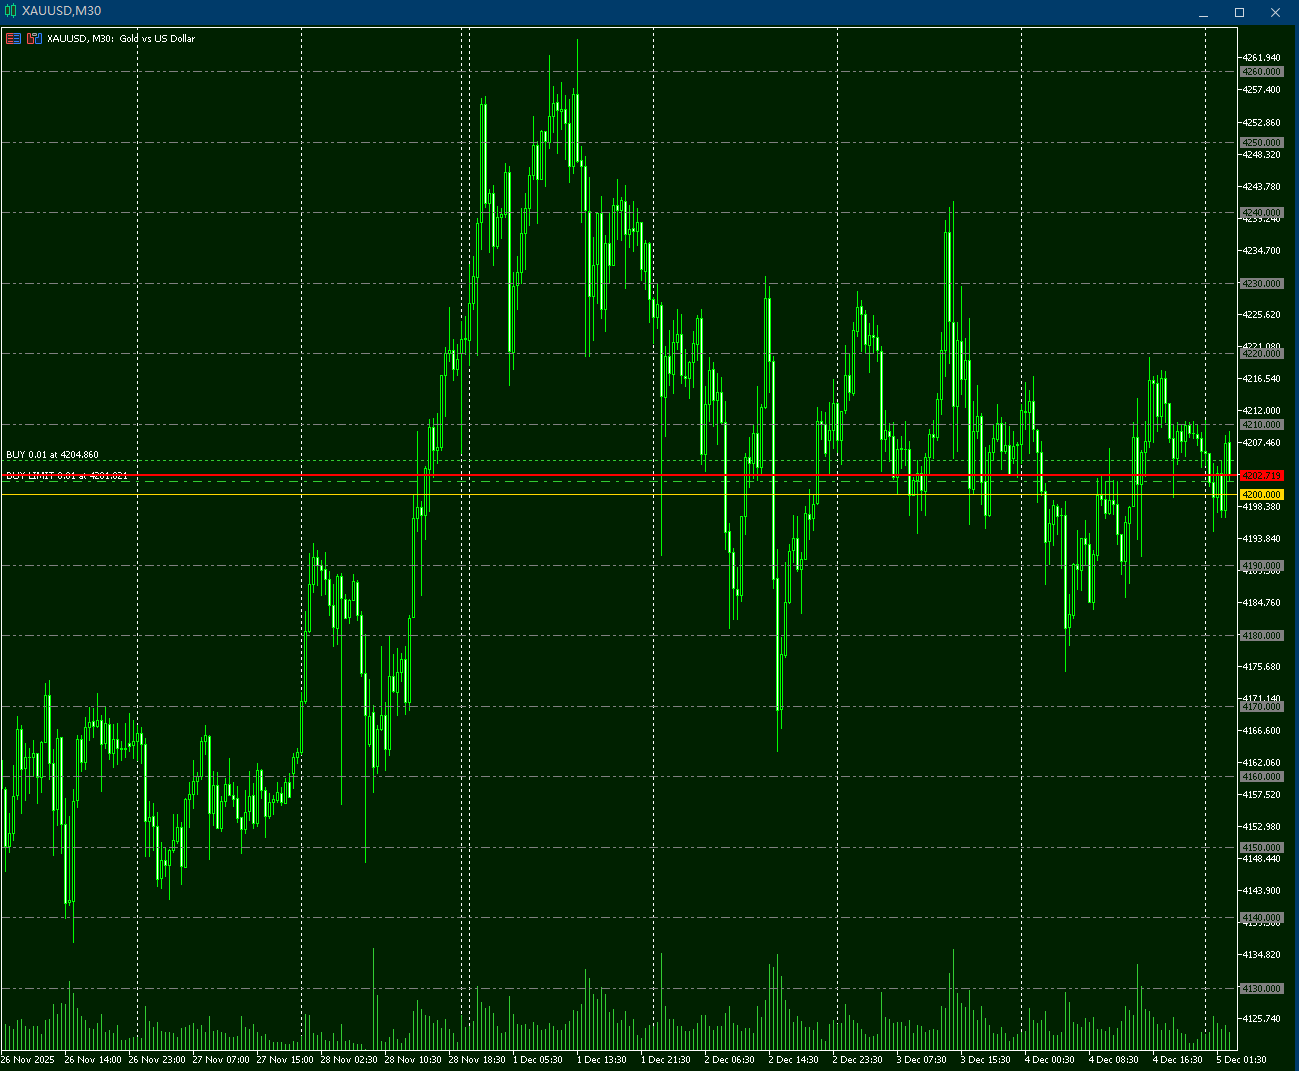Click the '27 Nov 07:00' time axis label
This screenshot has width=1299, height=1071.
(x=221, y=1060)
